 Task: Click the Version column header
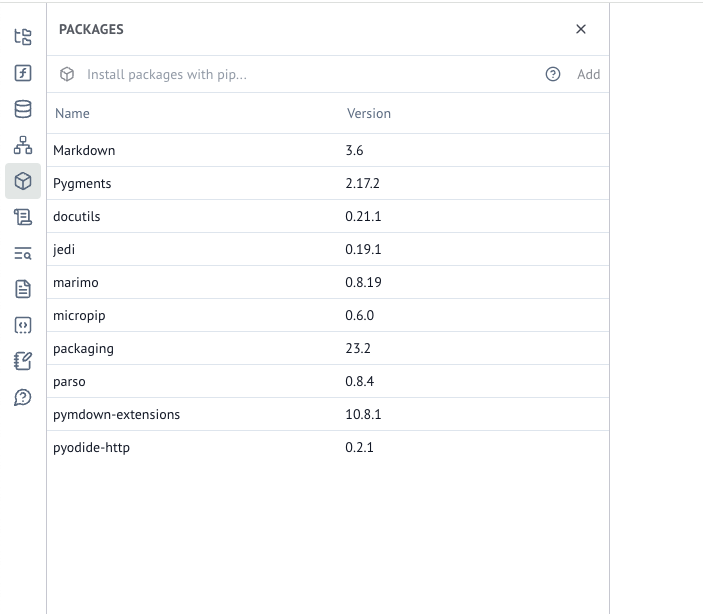369,113
